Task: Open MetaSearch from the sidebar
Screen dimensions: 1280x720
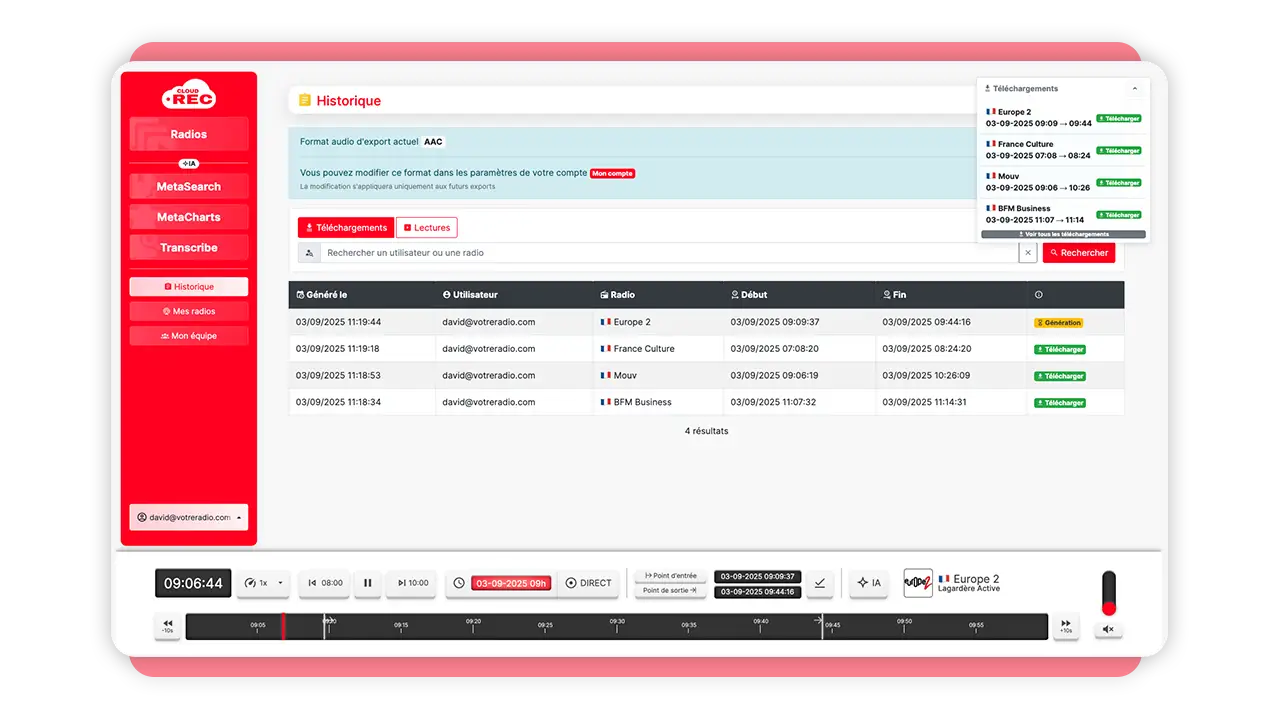Action: click(189, 187)
